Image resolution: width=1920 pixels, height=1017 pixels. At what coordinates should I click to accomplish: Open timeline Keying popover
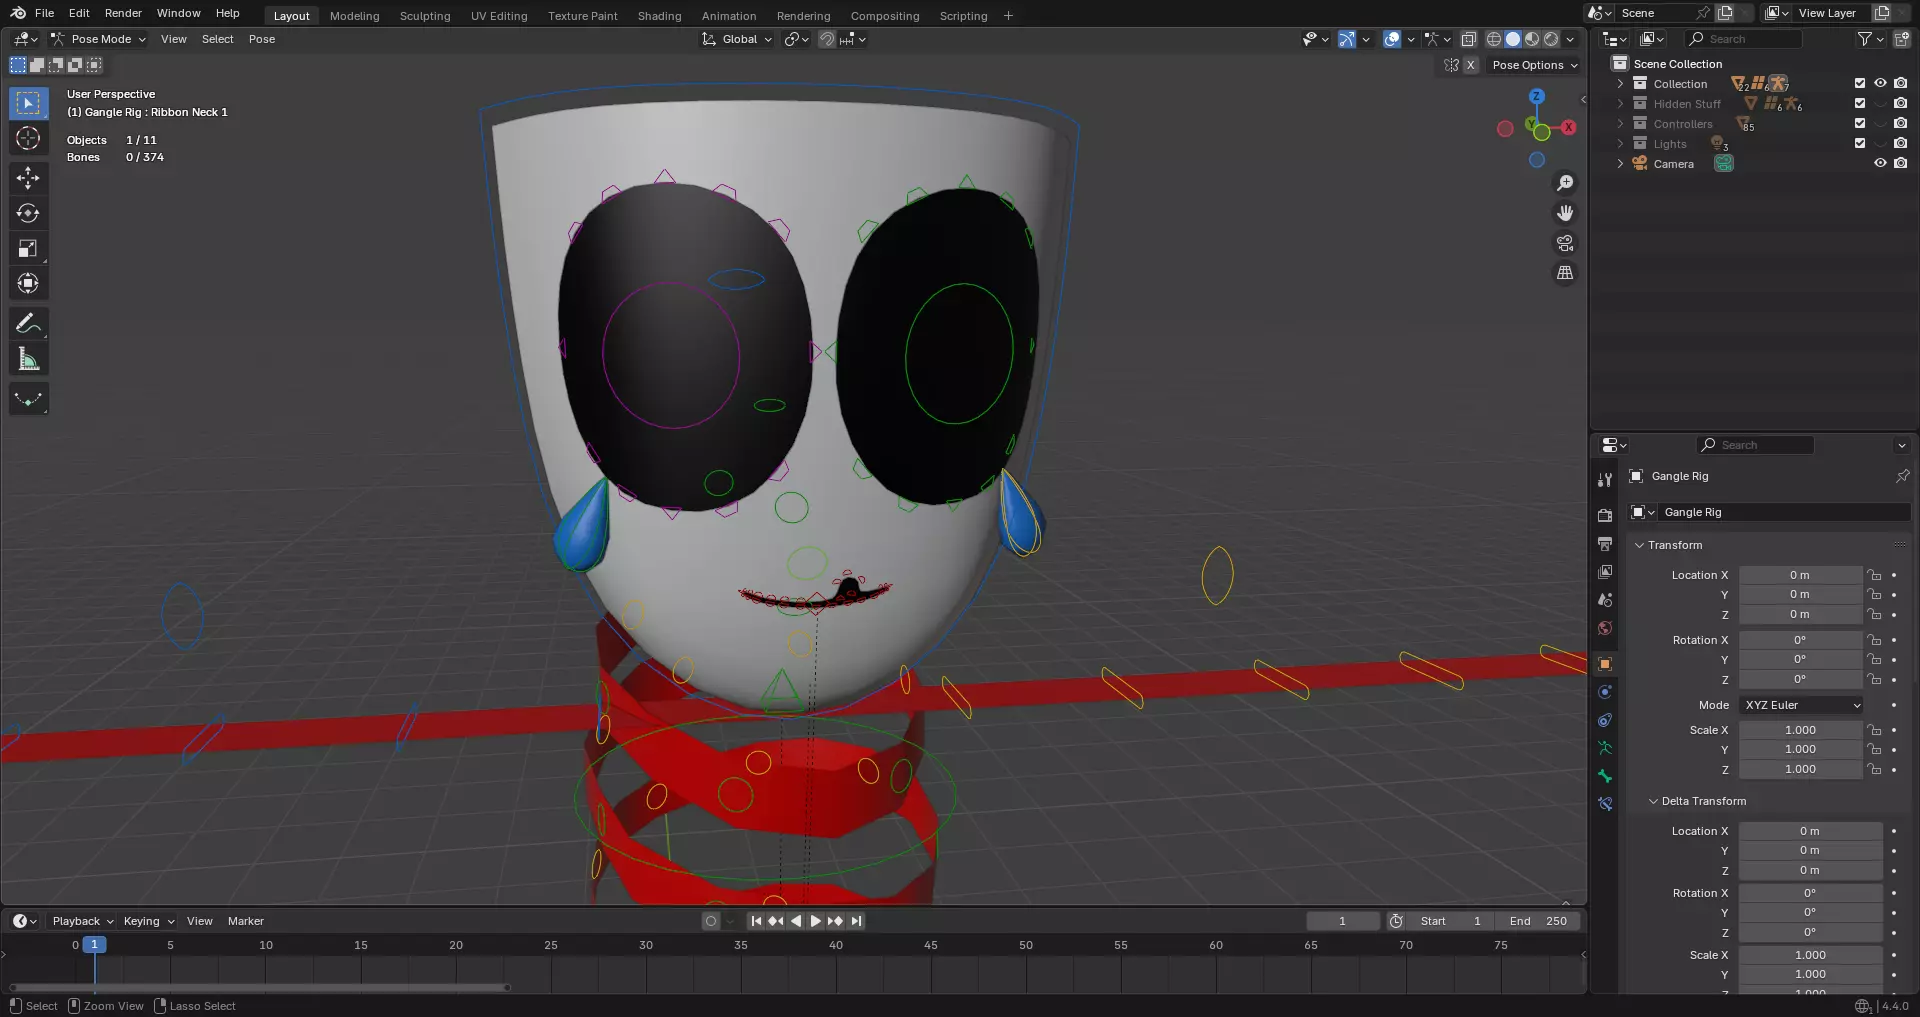click(148, 921)
